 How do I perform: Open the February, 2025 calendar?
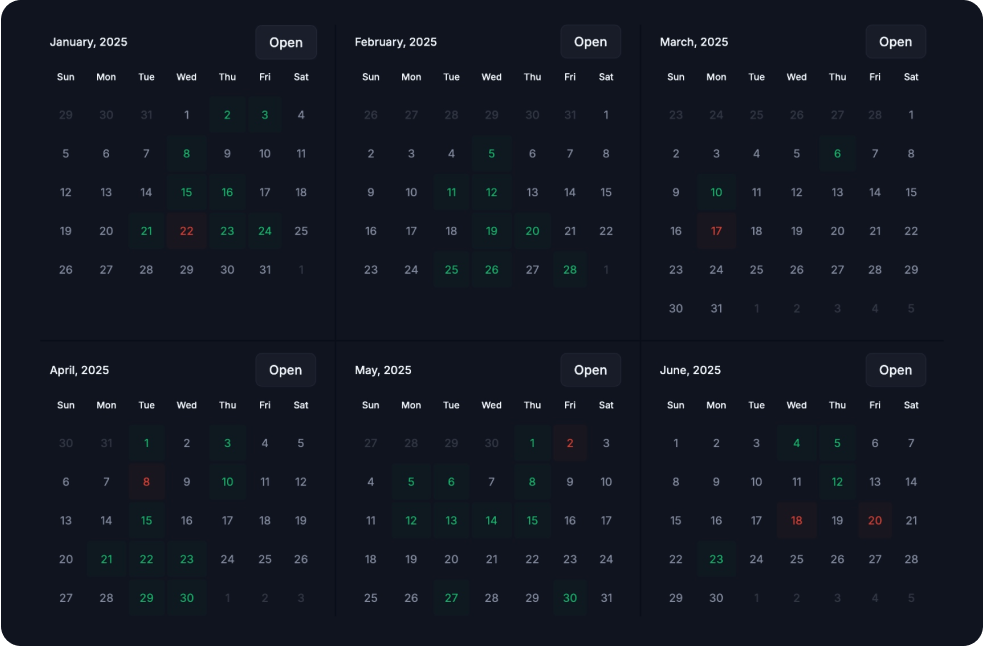click(x=590, y=42)
